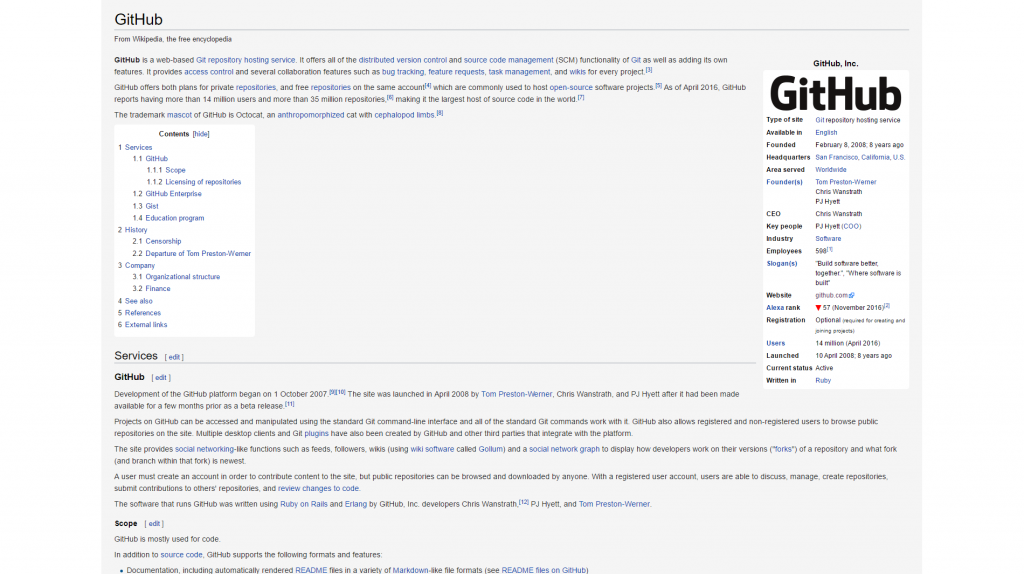Select Company in the contents list

pyautogui.click(x=140, y=266)
